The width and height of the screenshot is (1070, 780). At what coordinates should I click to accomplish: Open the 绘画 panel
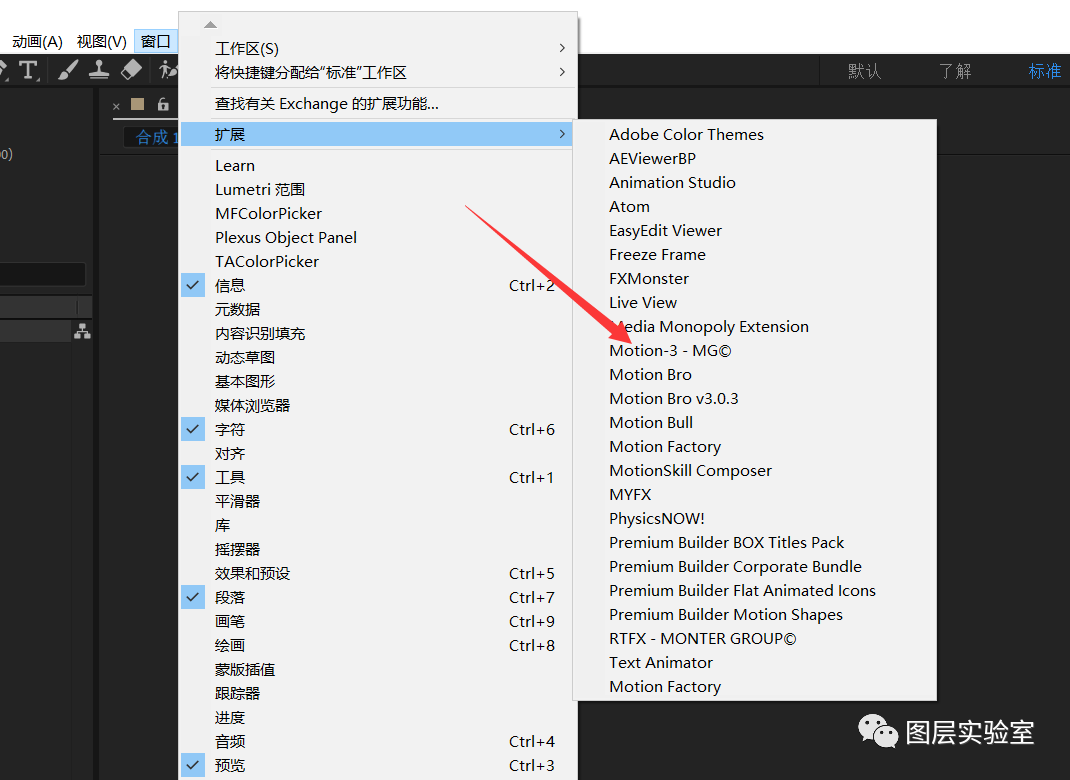tap(376, 645)
